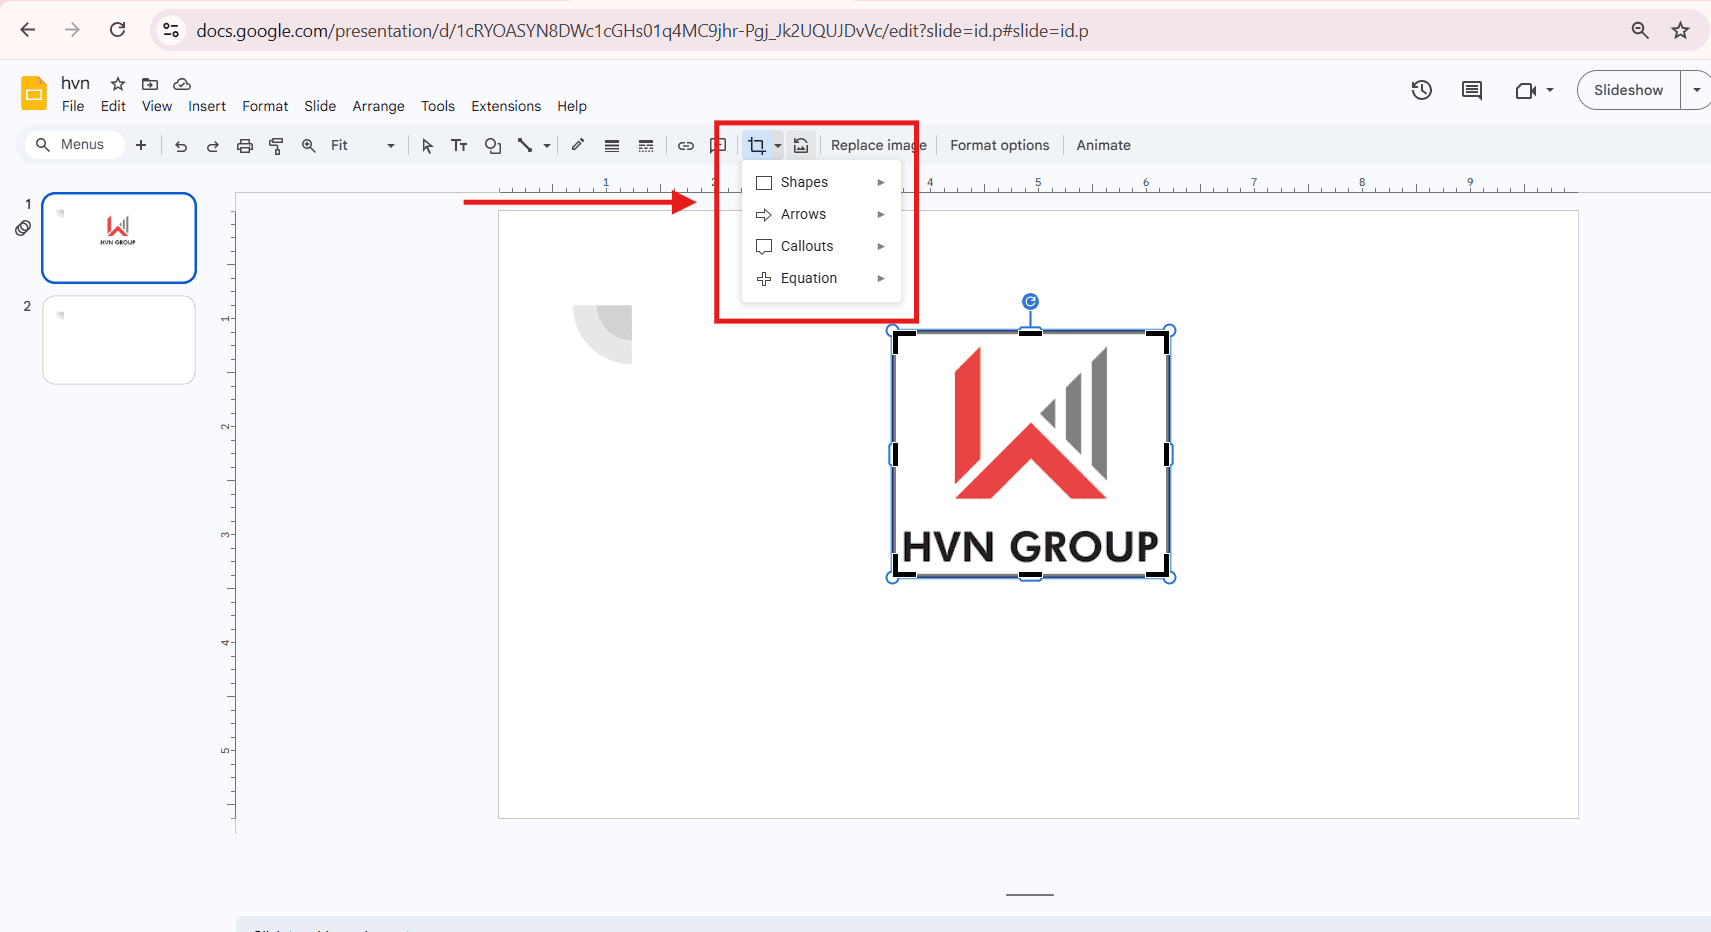Click the zoom tool icon
This screenshot has width=1711, height=932.
[x=309, y=146]
